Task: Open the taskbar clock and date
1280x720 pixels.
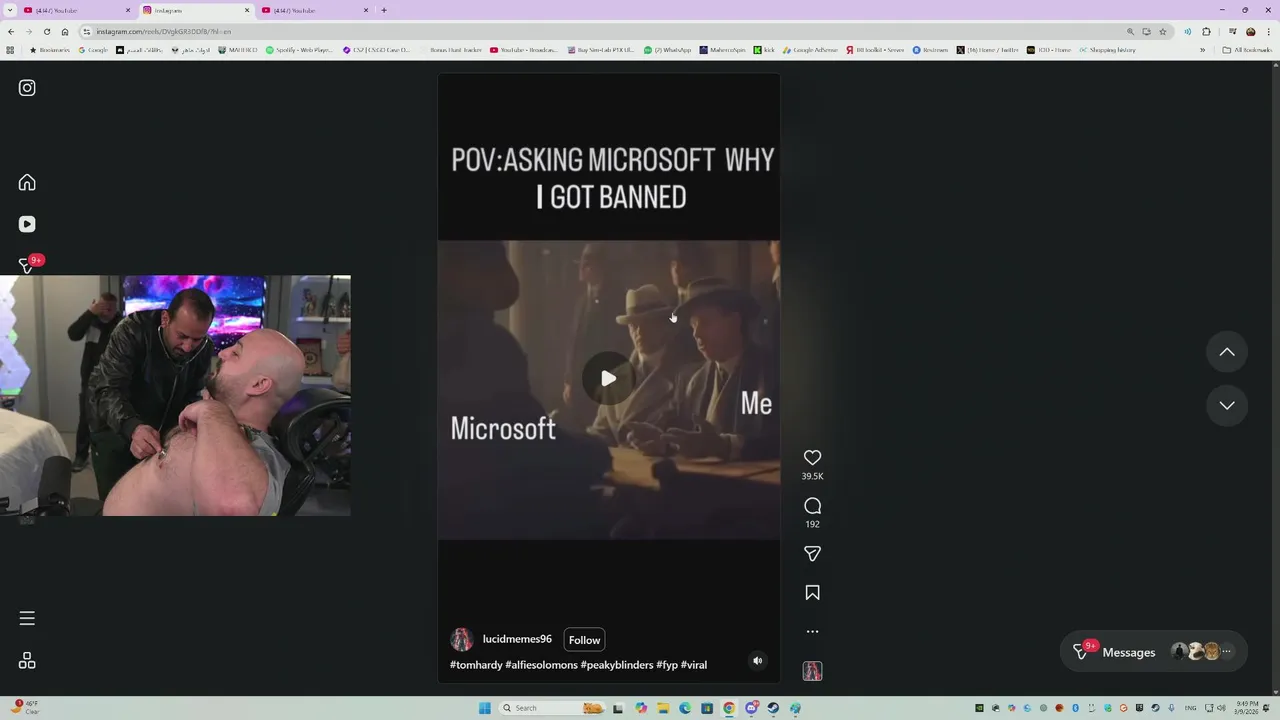Action: coord(1246,708)
